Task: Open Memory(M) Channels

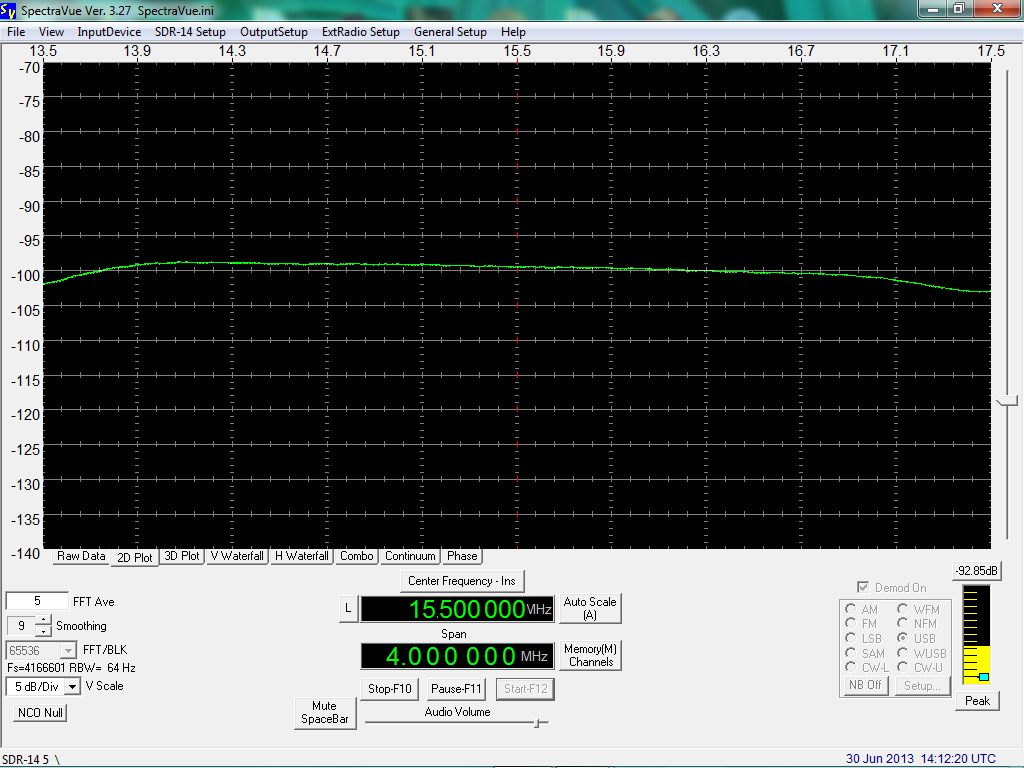Action: pos(590,656)
